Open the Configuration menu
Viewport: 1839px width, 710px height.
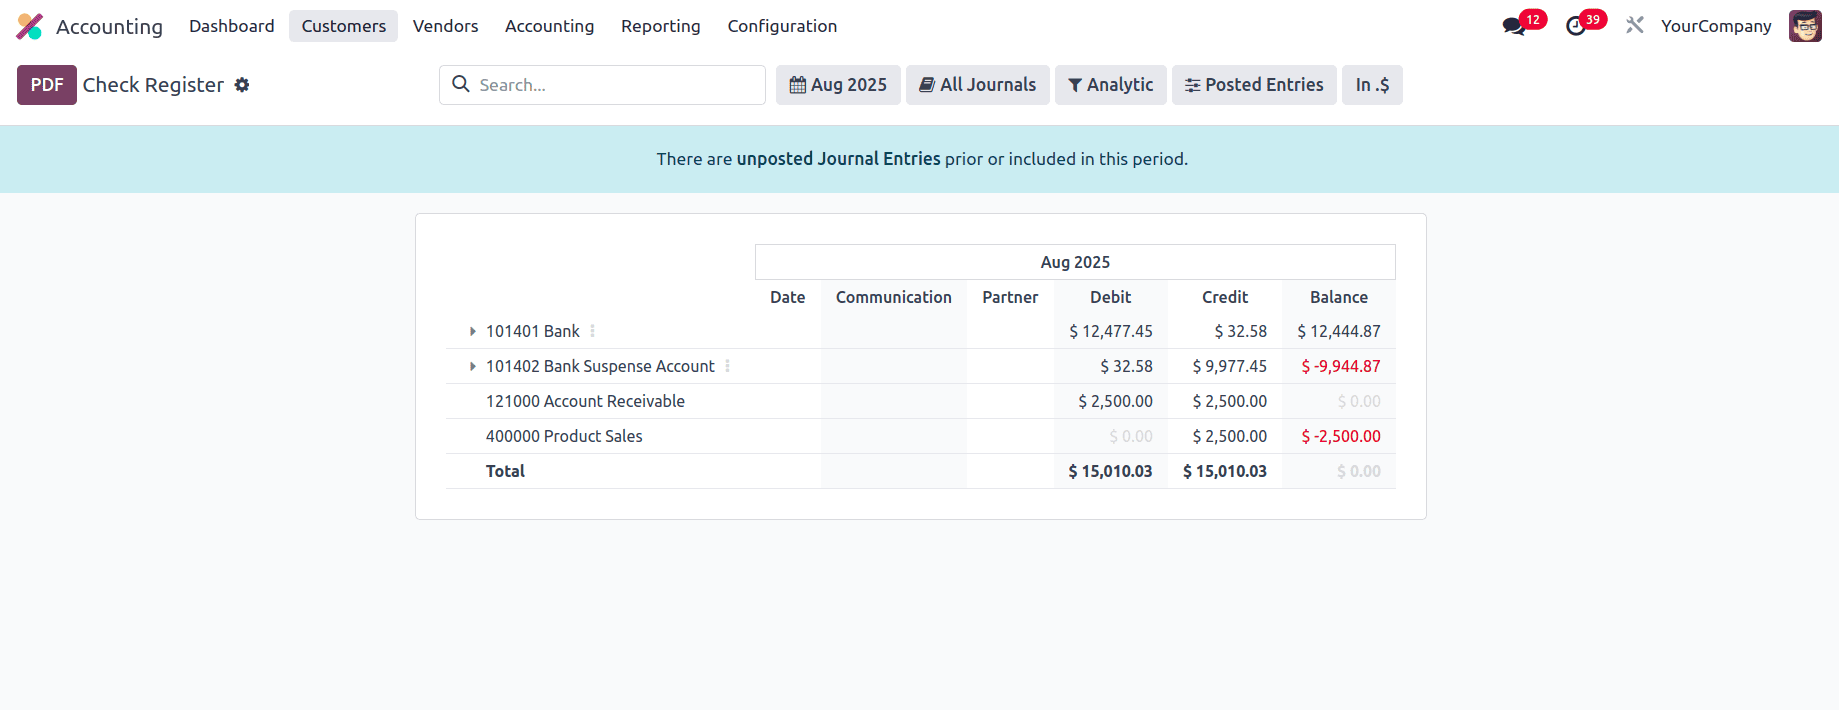click(782, 26)
